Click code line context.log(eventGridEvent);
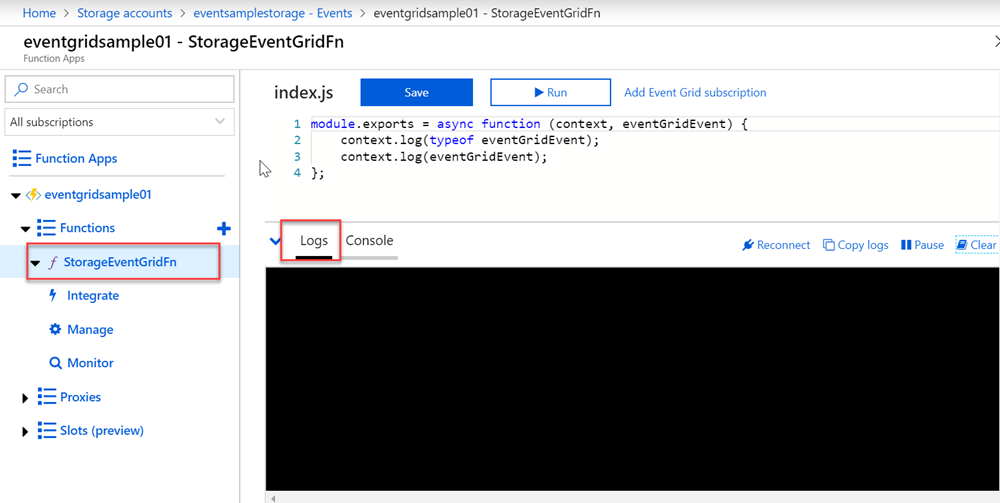 444,157
